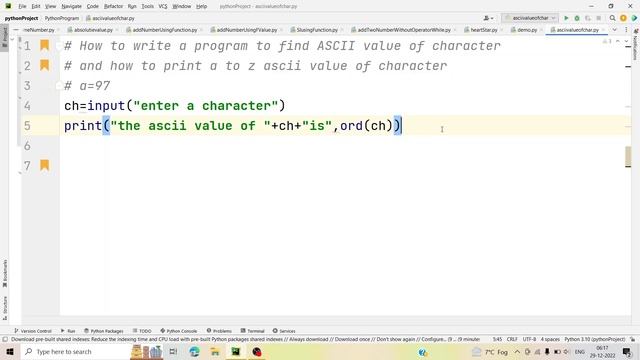This screenshot has height=360, width=640.
Task: Open the Navigate menu
Action: (x=71, y=6)
